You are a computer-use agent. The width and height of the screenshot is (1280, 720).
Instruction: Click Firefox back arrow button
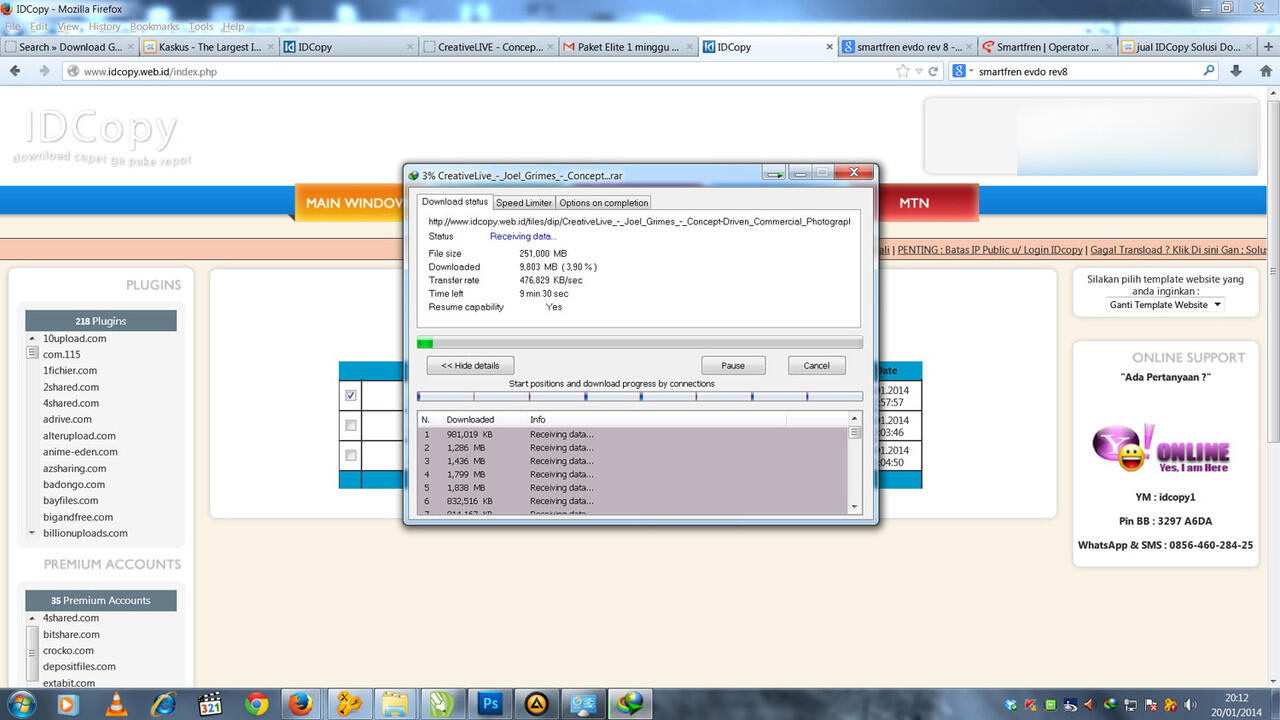[x=15, y=71]
